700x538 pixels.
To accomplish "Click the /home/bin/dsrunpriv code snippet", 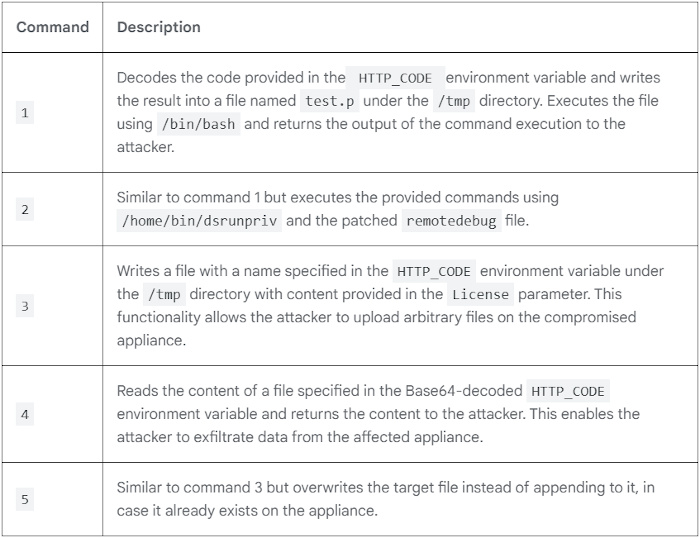I will click(199, 221).
